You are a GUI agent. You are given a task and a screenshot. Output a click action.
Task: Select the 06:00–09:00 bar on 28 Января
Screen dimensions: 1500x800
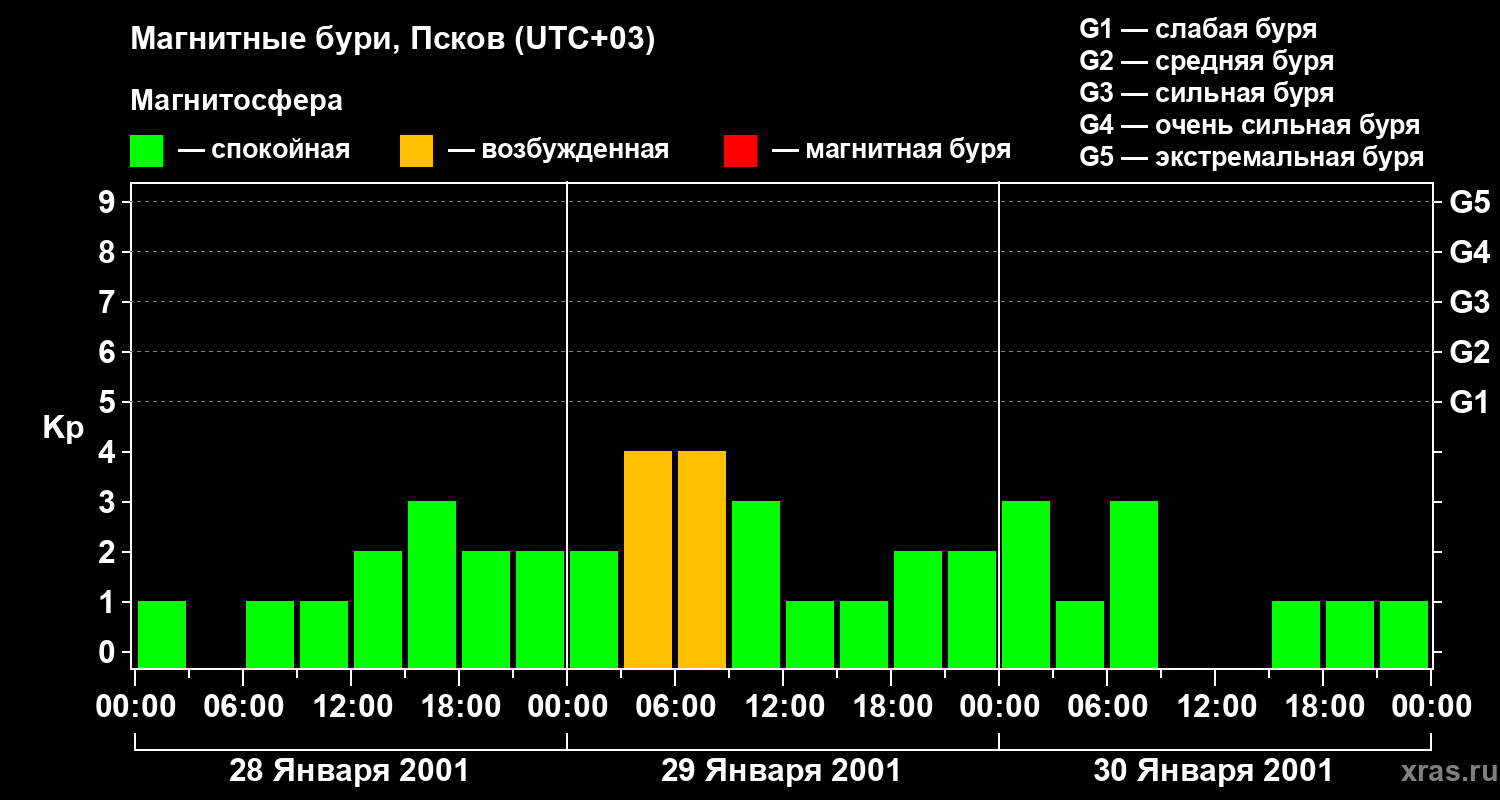click(270, 634)
